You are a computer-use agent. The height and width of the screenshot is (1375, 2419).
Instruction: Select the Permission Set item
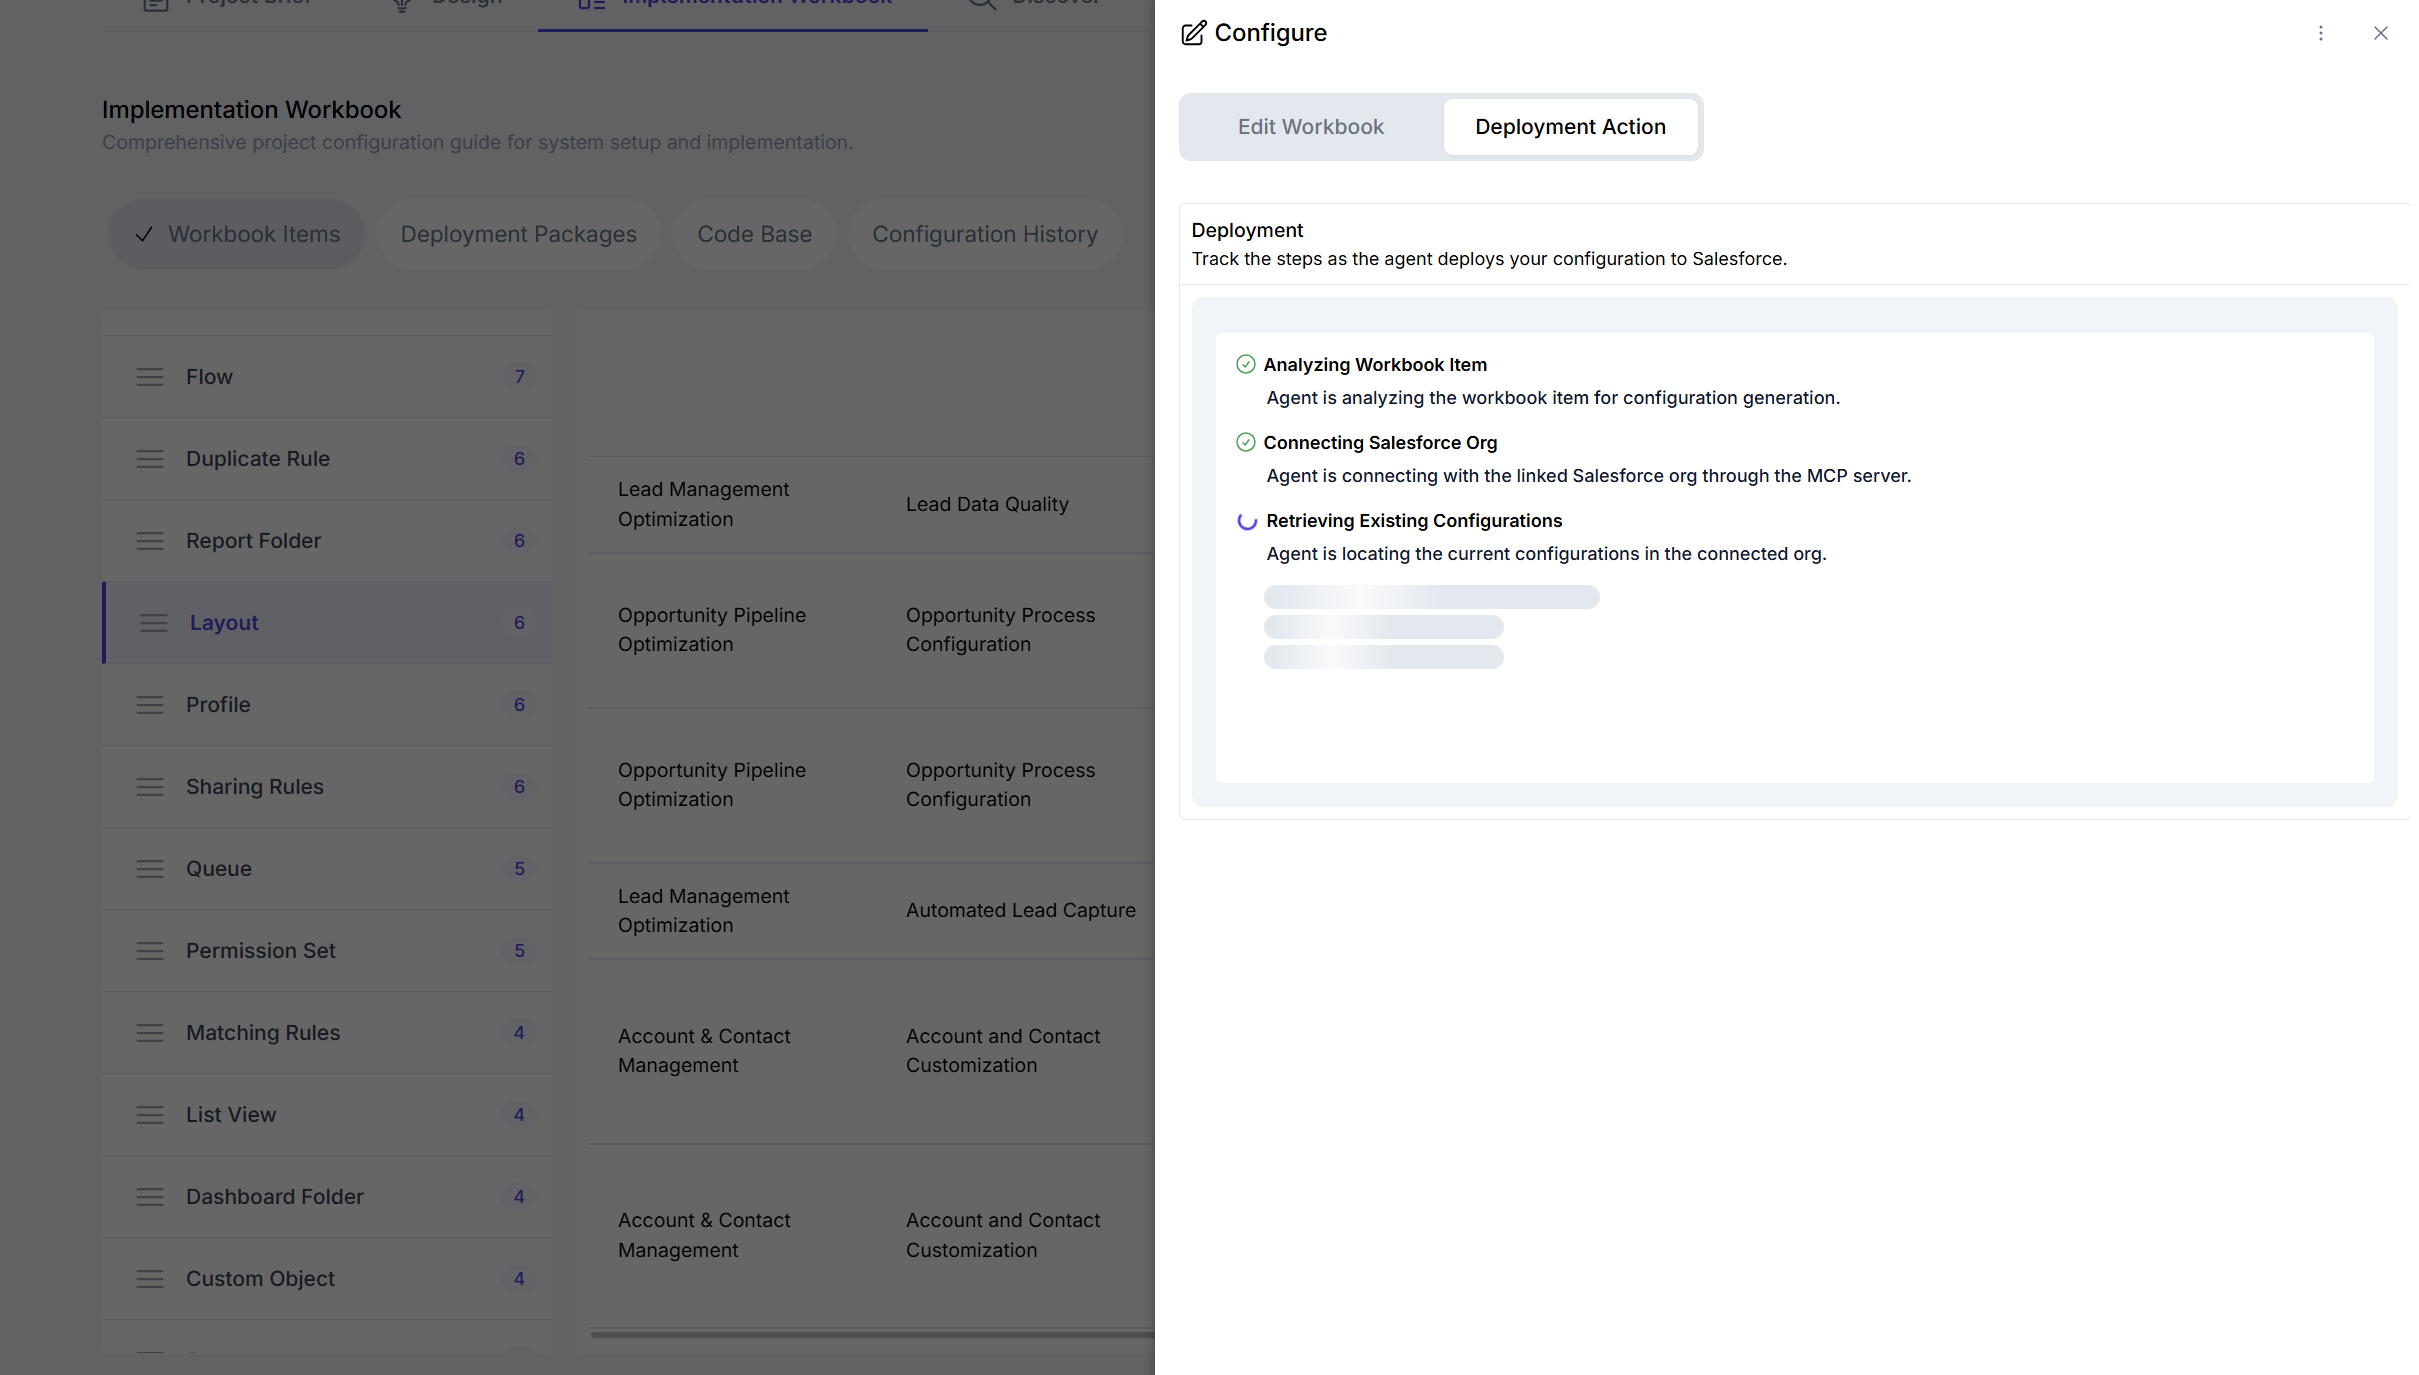[327, 951]
